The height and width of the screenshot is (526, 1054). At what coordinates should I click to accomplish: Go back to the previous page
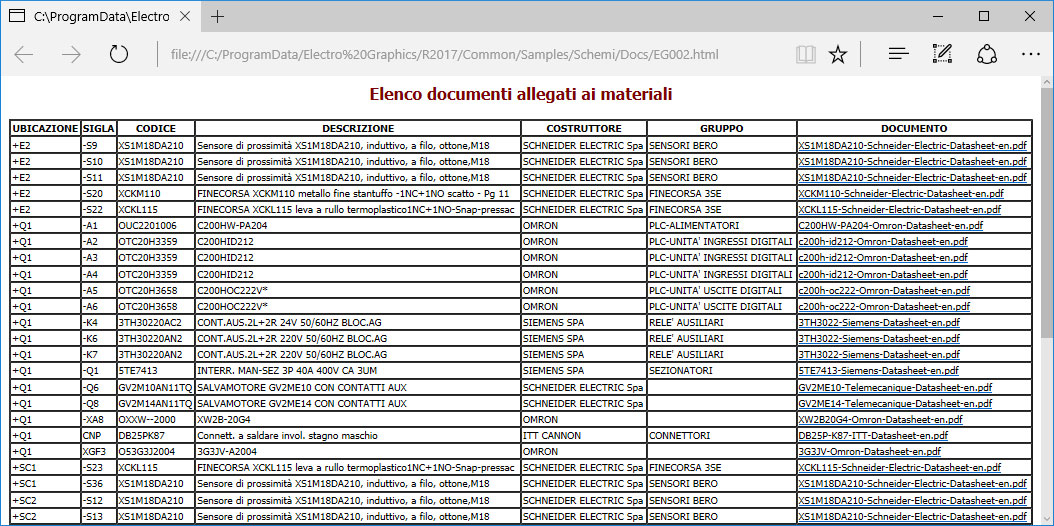click(24, 54)
